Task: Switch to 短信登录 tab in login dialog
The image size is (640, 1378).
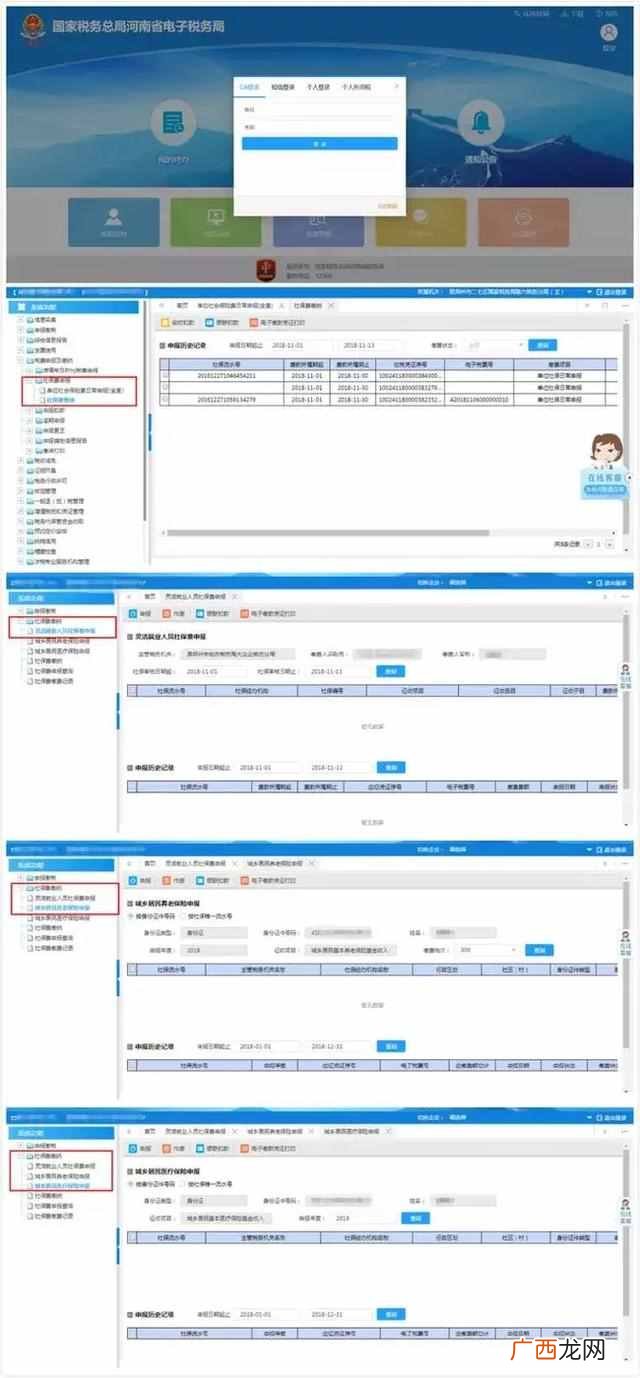Action: tap(281, 87)
